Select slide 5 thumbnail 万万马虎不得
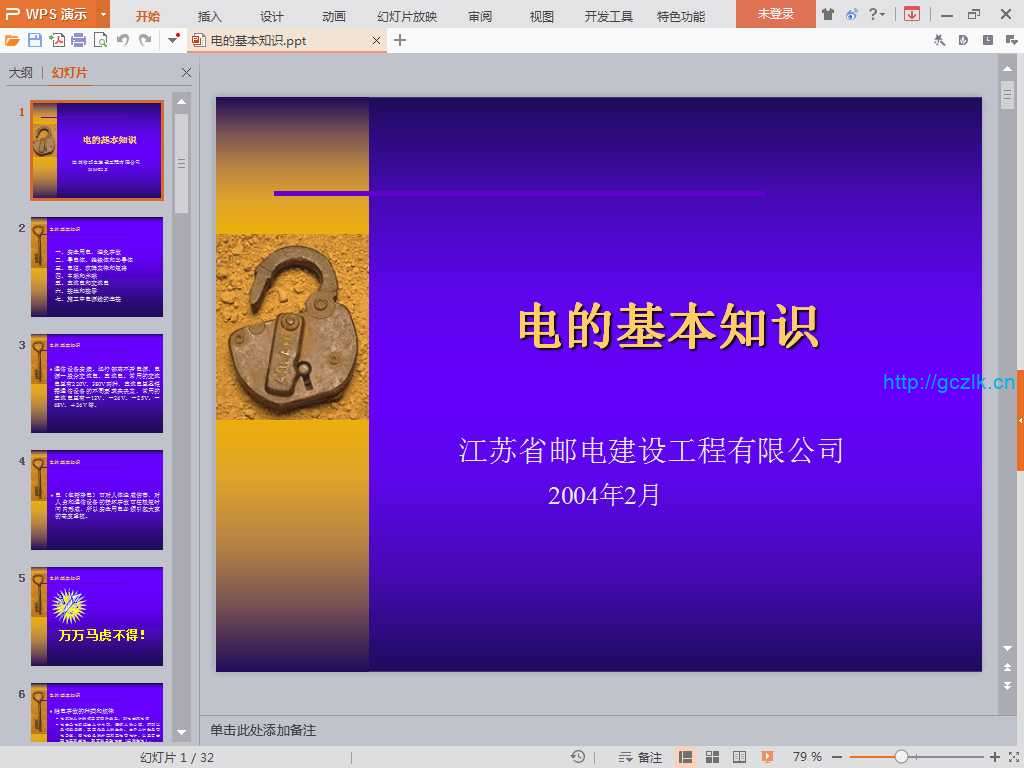The image size is (1024, 768). [96, 616]
